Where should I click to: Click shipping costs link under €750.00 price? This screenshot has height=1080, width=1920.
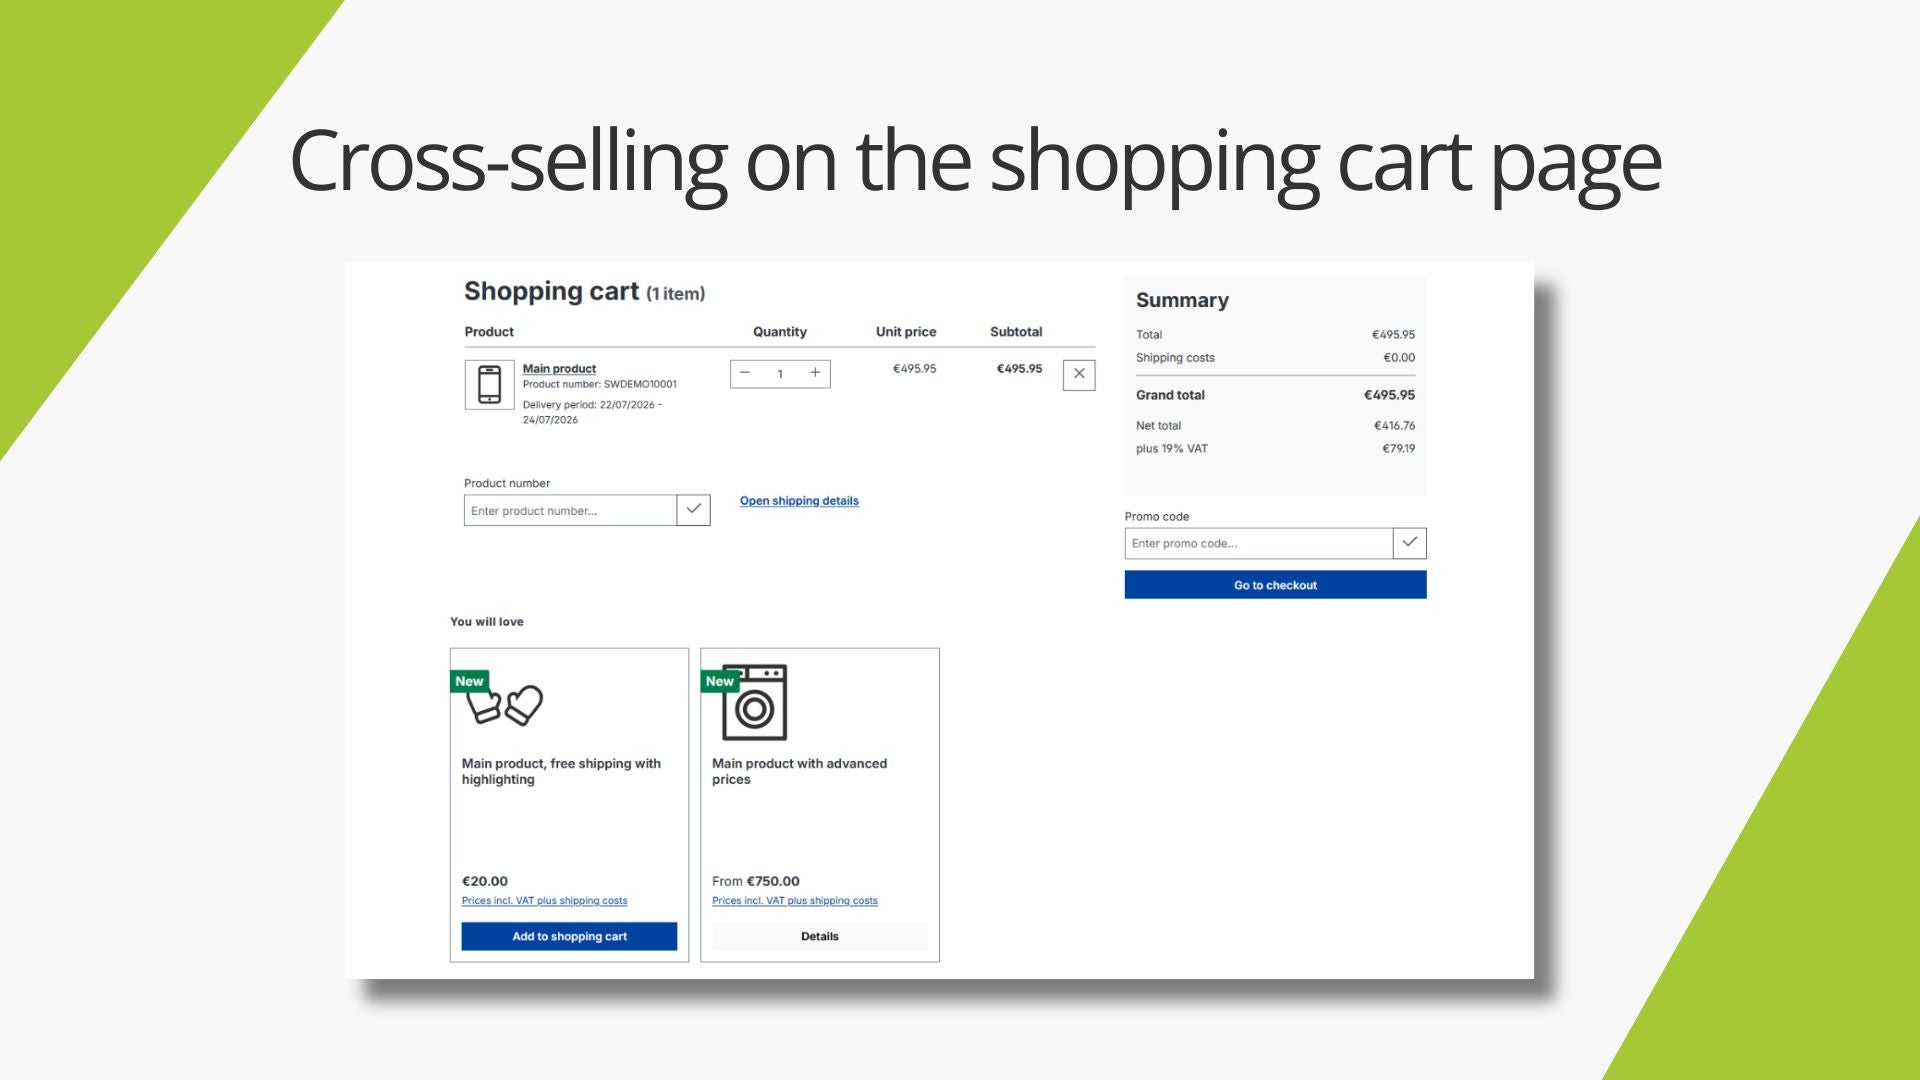tap(794, 901)
